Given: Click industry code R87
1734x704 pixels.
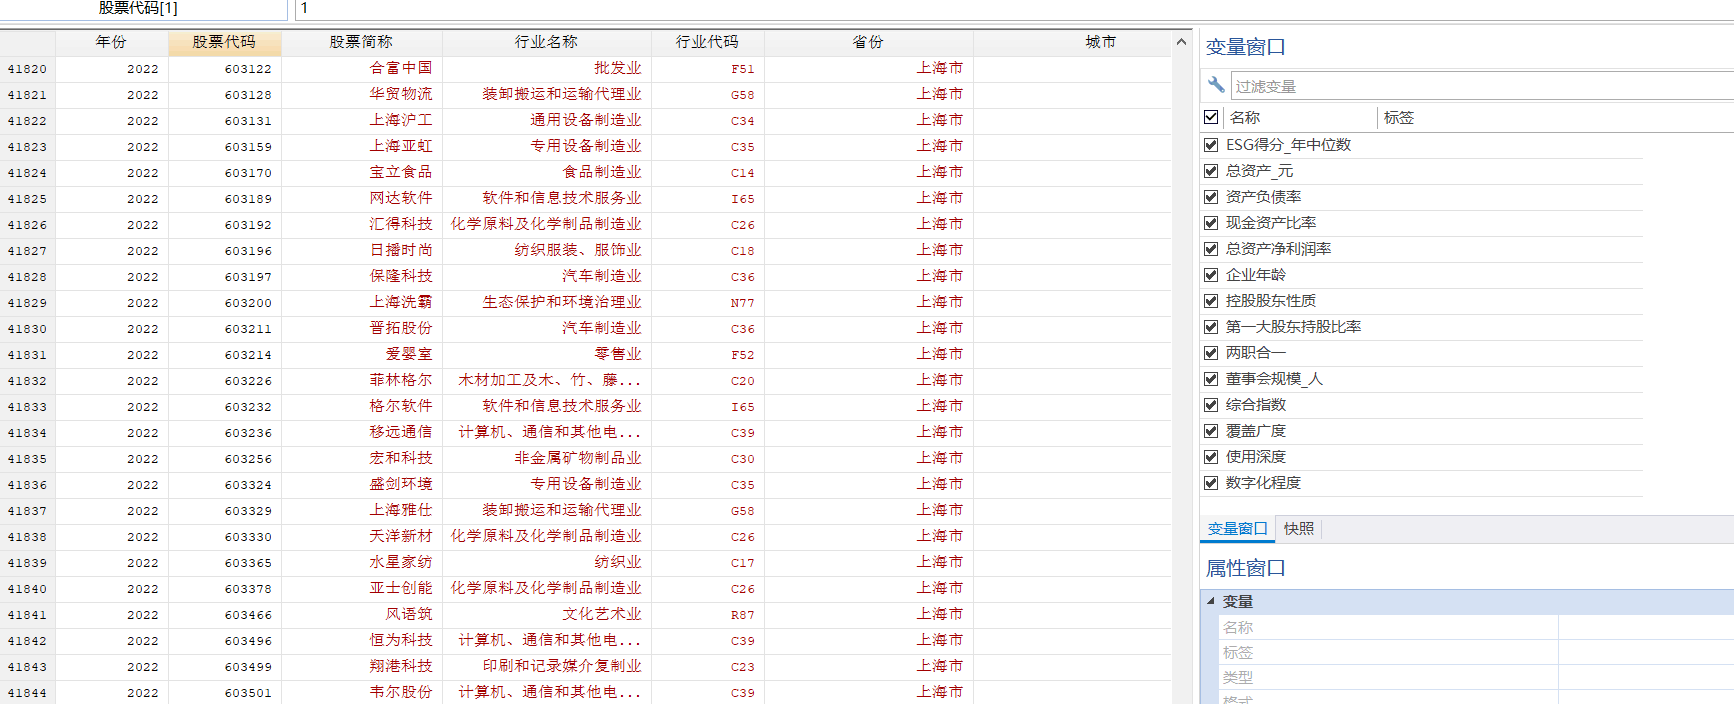Looking at the screenshot, I should pyautogui.click(x=743, y=615).
